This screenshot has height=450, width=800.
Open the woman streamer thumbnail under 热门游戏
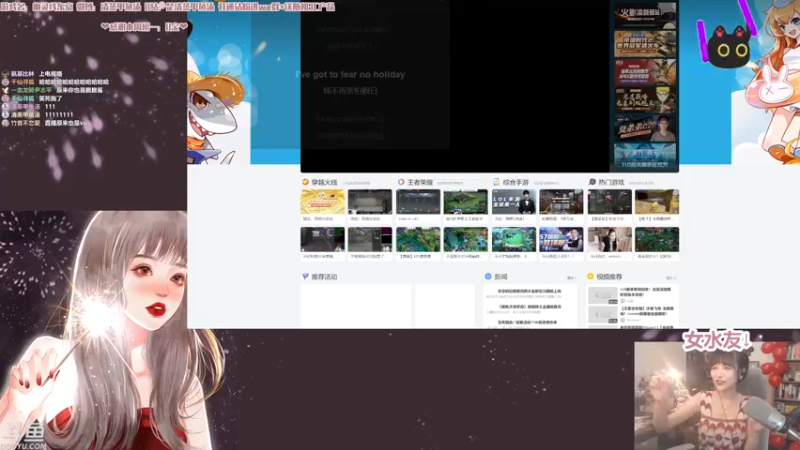click(610, 239)
